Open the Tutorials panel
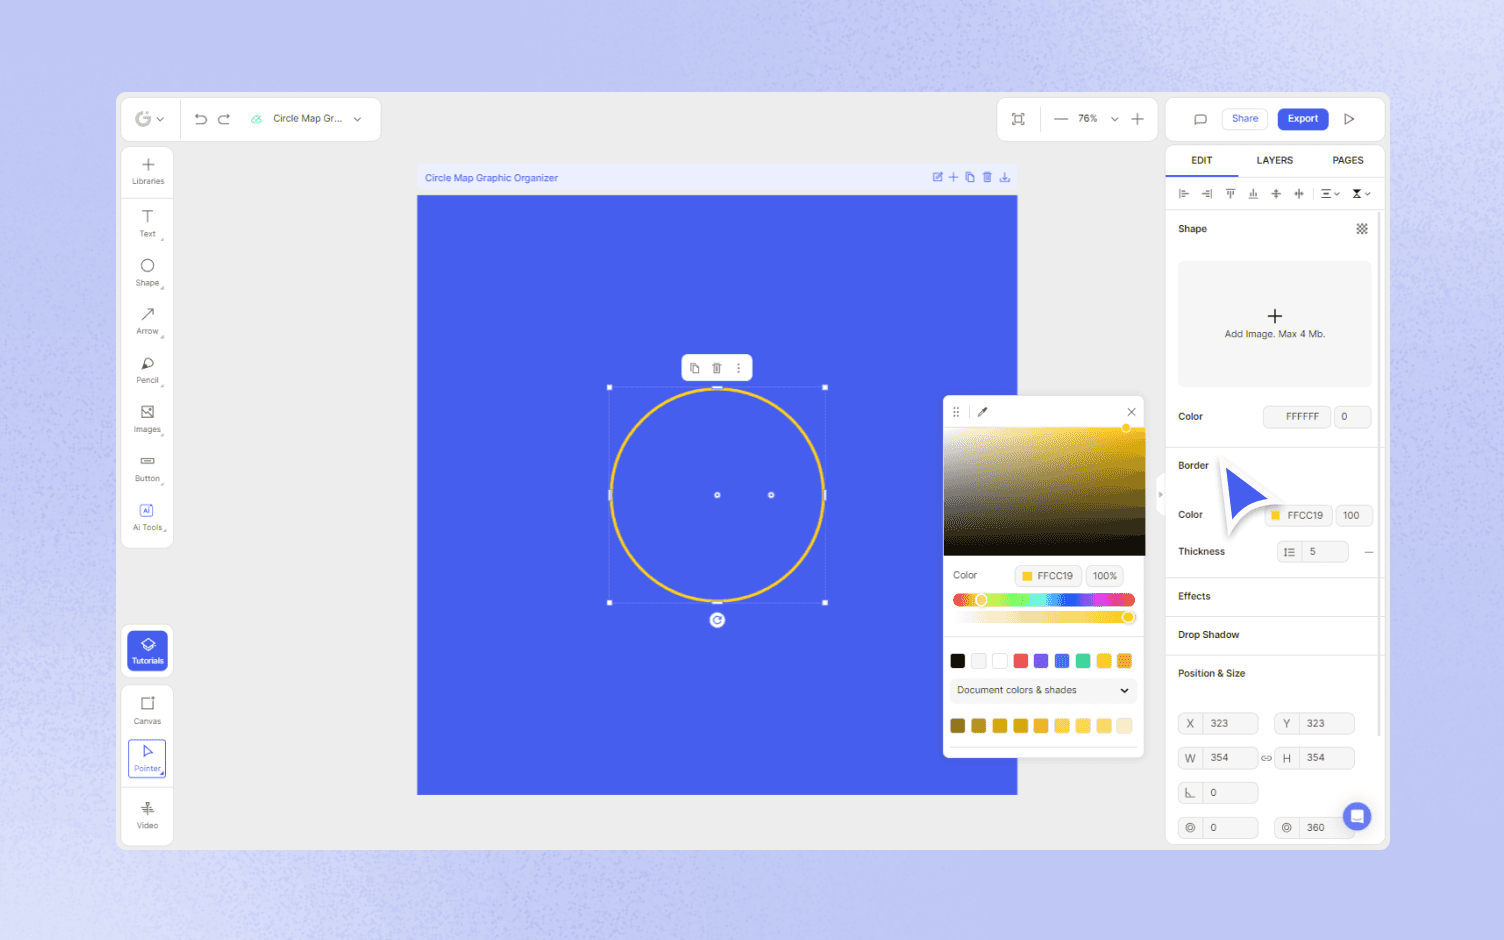The height and width of the screenshot is (940, 1504). tap(147, 650)
